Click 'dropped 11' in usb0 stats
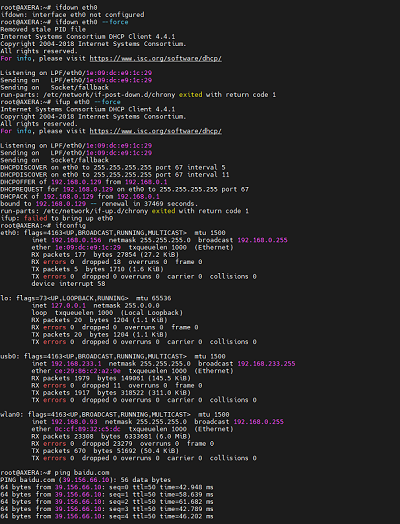Screen dimensions: 400x524 coord(101,385)
